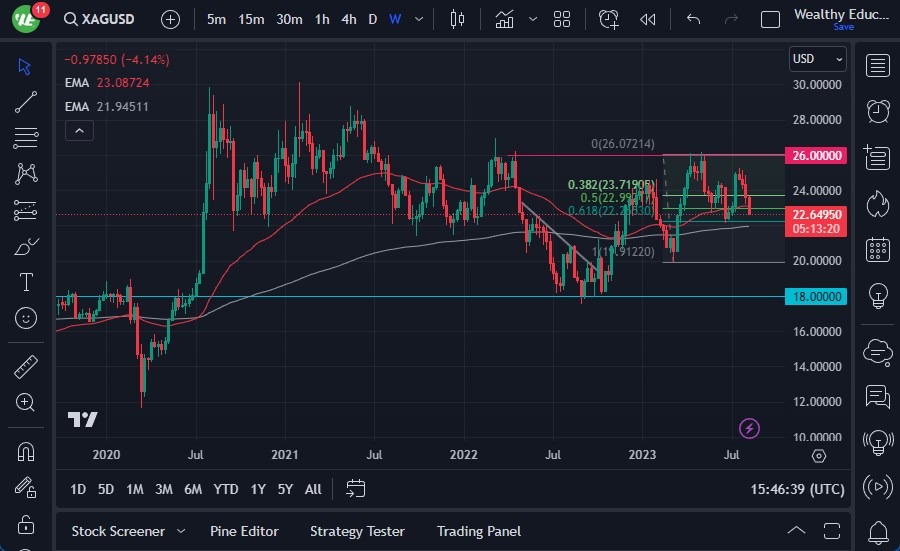Select the trend line drawing tool
Screen dimensions: 900x551
tap(26, 101)
